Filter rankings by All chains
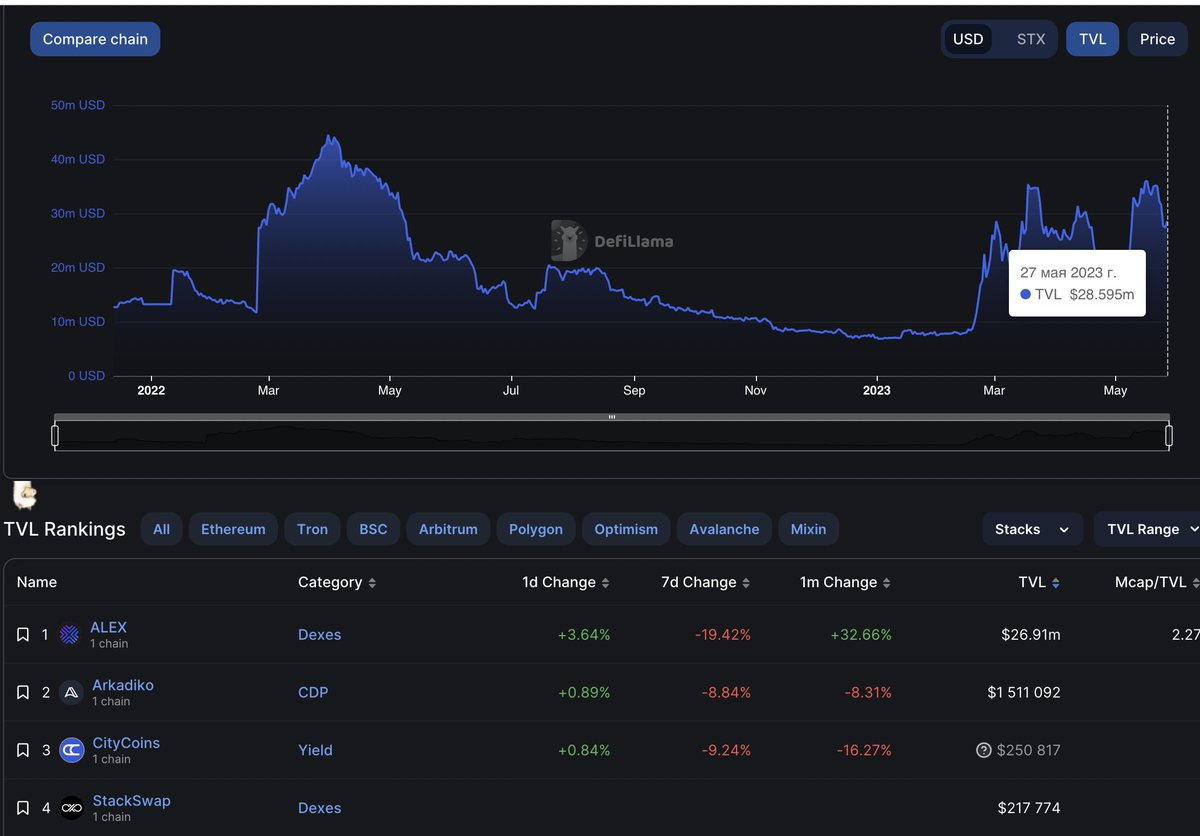 (162, 529)
